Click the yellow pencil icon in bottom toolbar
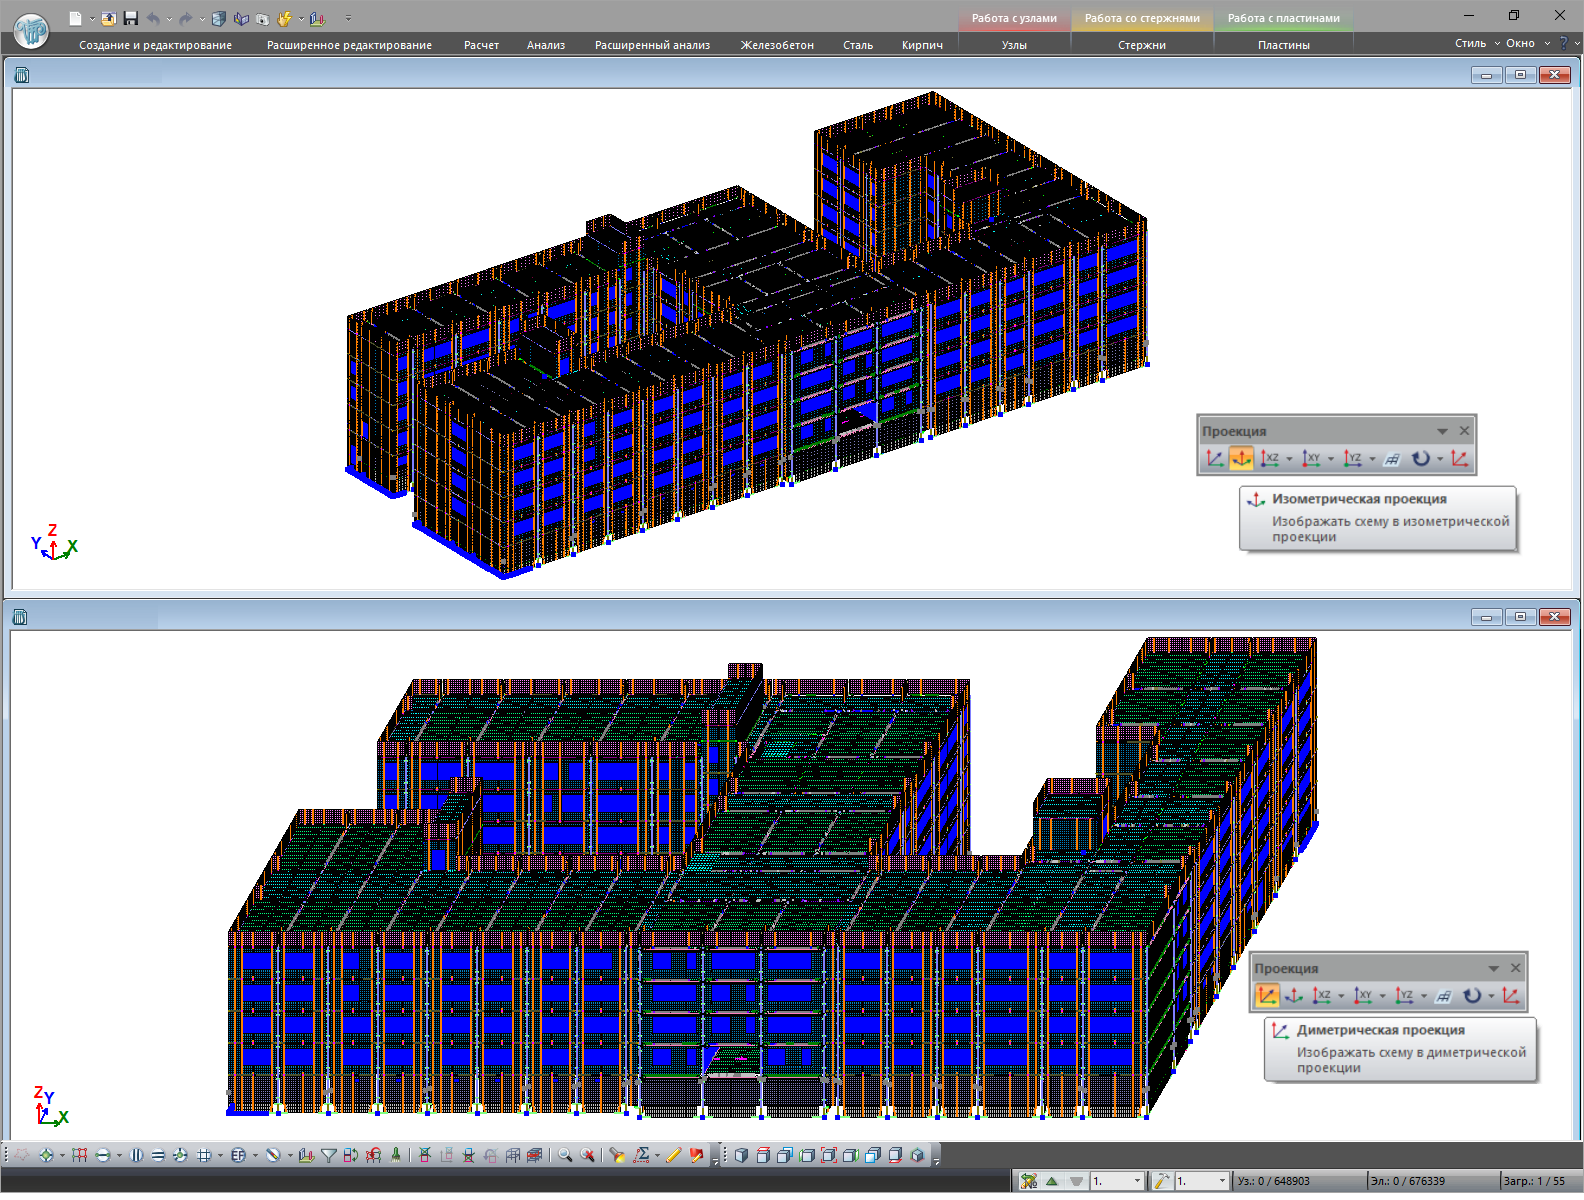 pos(673,1155)
